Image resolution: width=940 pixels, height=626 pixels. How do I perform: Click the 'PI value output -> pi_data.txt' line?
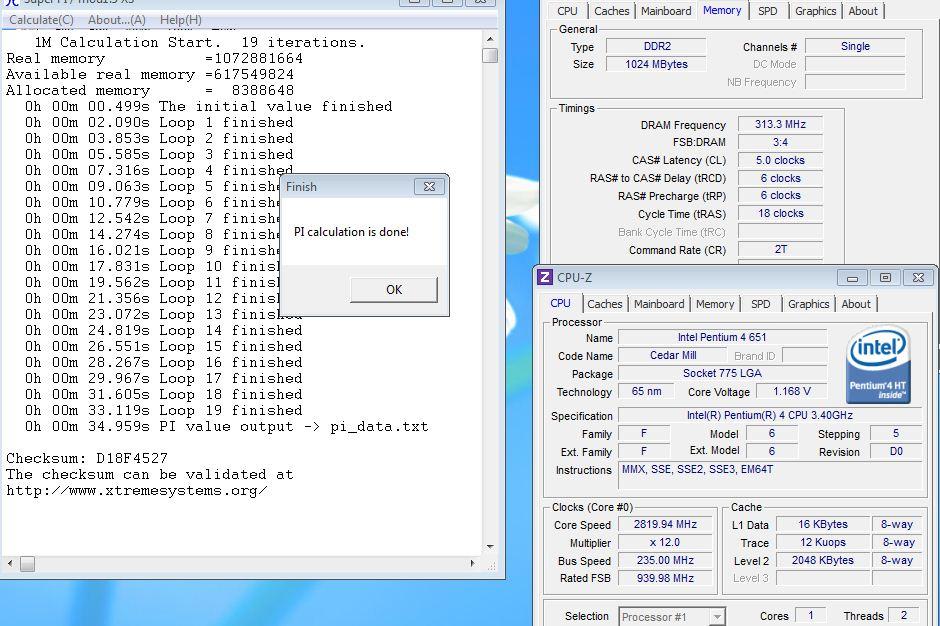227,427
